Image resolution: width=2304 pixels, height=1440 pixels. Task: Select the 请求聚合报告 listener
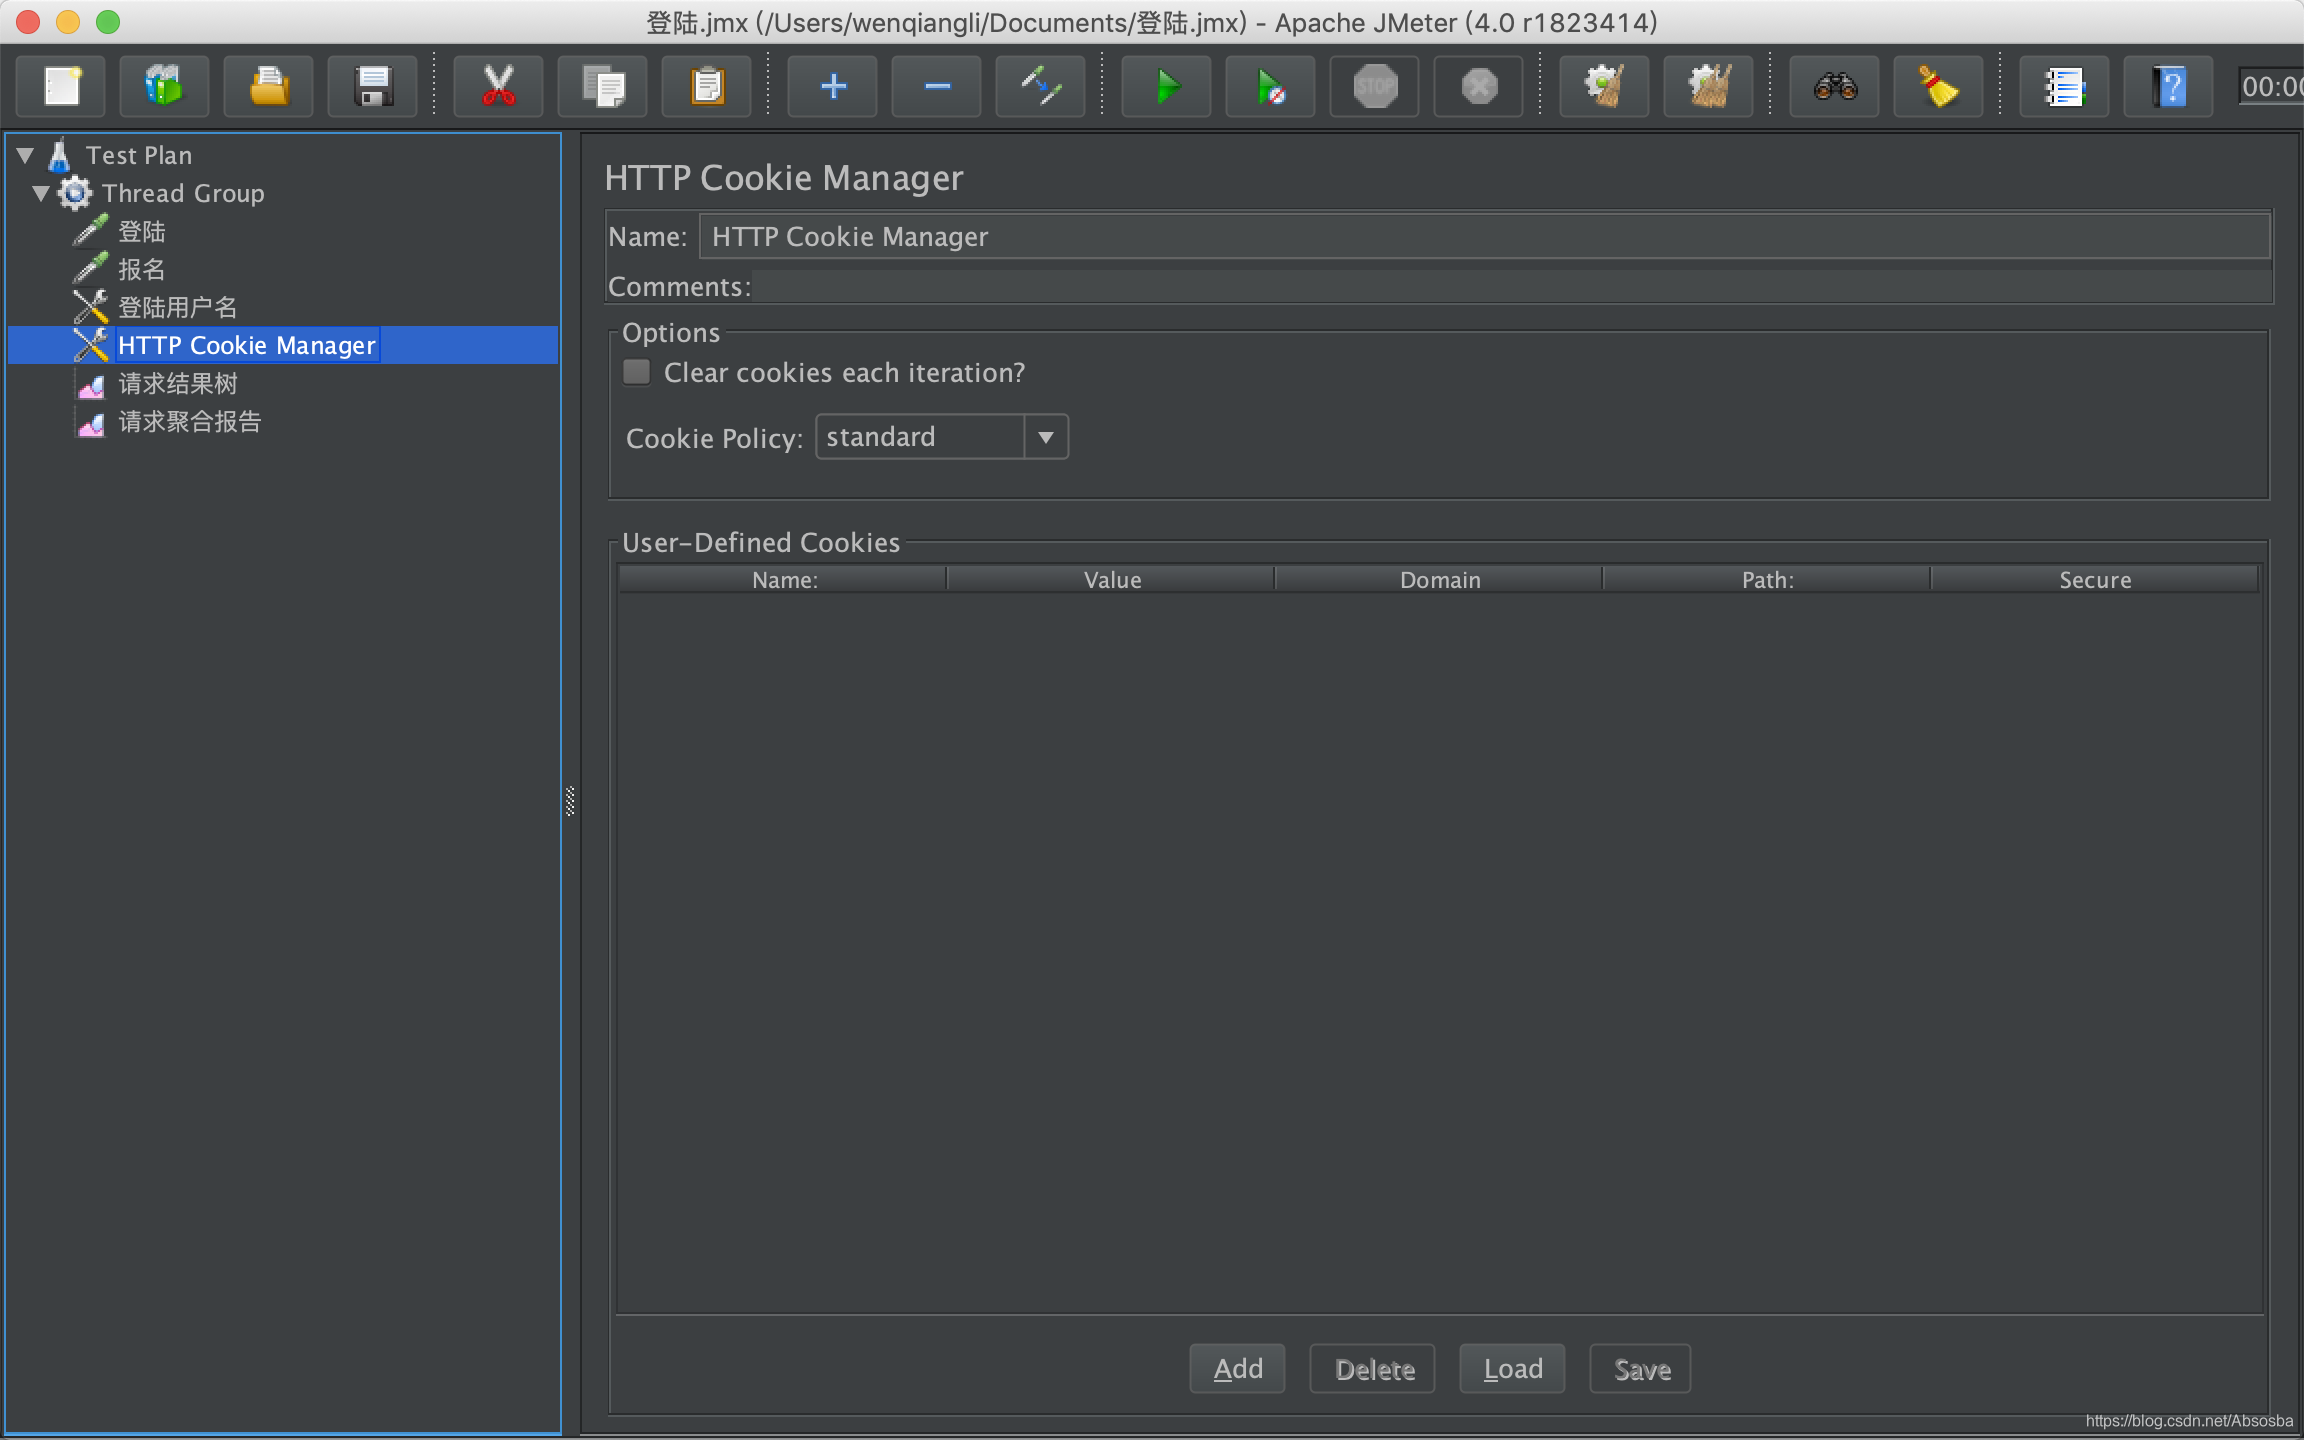click(190, 421)
